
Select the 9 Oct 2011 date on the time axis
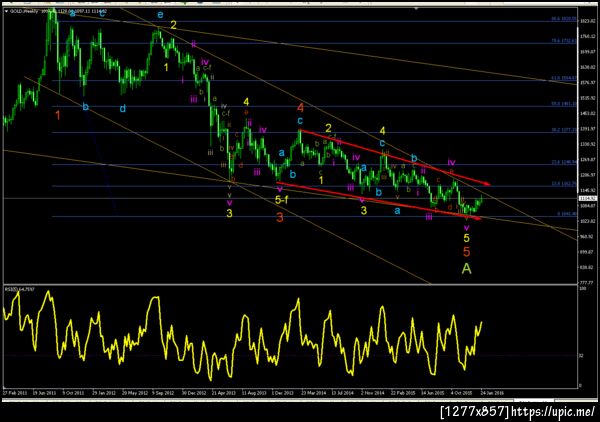pos(73,393)
